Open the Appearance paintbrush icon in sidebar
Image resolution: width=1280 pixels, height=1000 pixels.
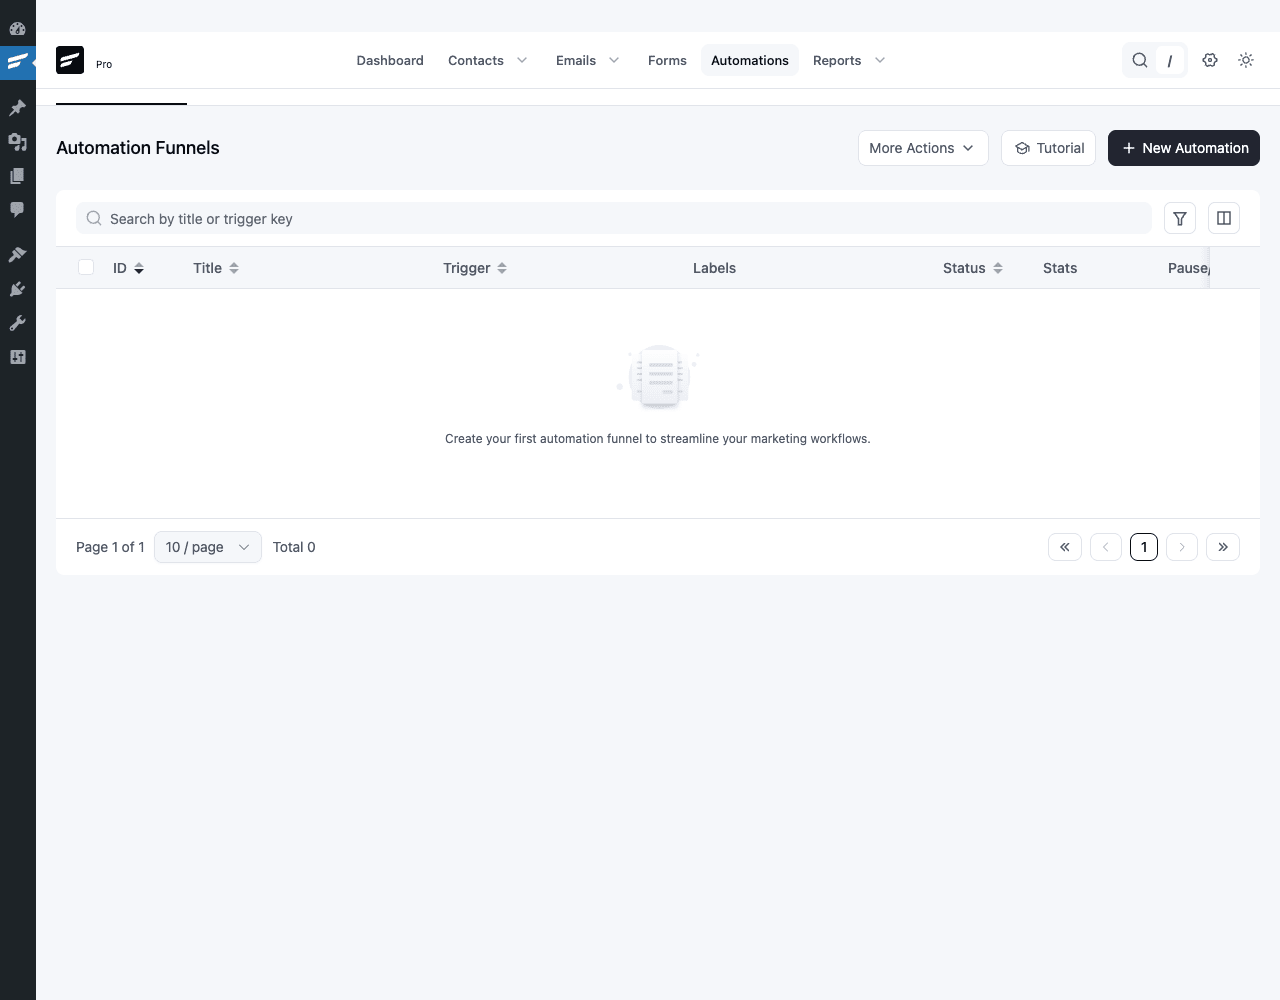(x=17, y=255)
